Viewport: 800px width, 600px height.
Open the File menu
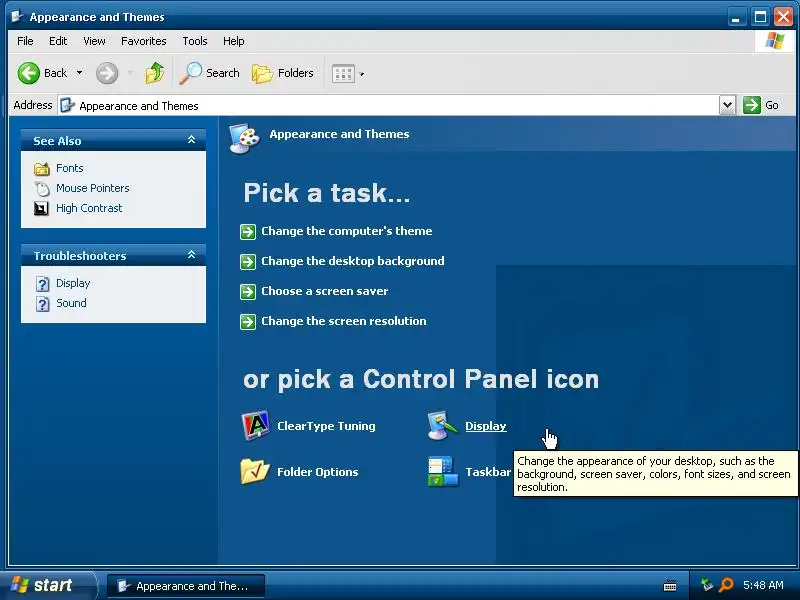(25, 41)
